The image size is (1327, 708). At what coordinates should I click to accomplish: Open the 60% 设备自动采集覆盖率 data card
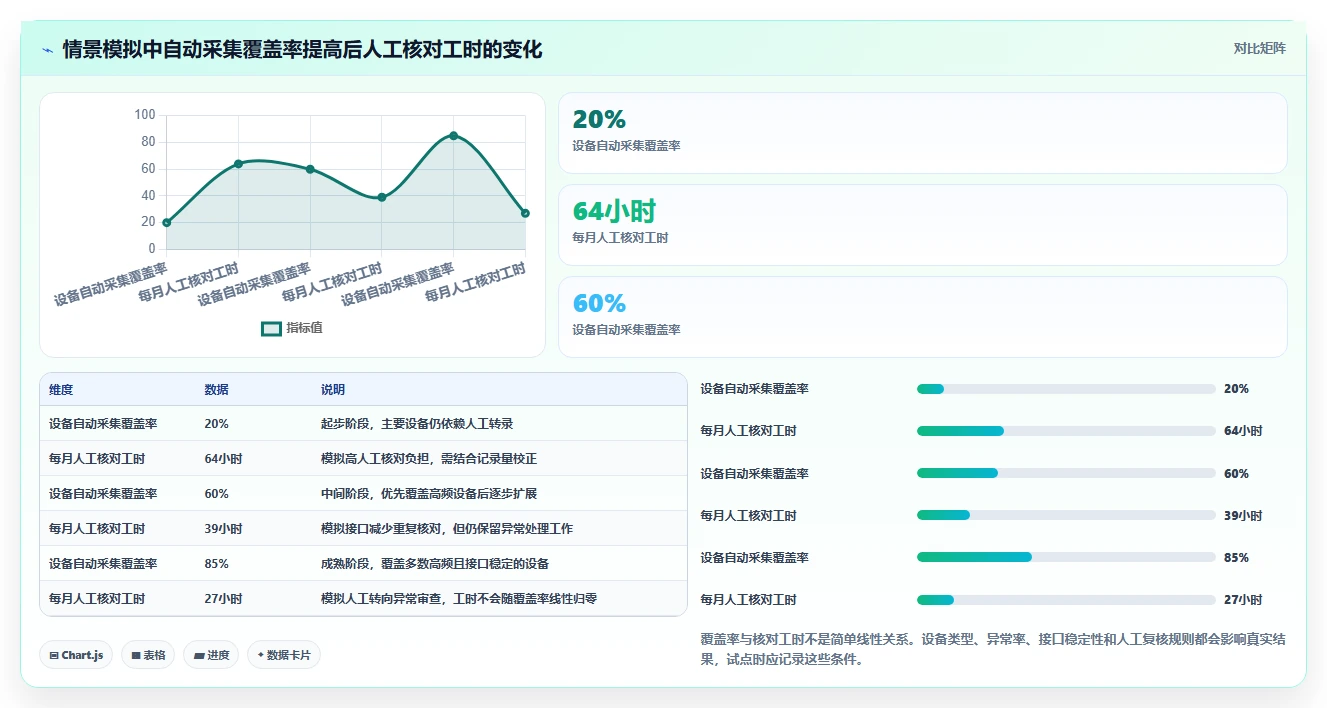click(x=922, y=317)
